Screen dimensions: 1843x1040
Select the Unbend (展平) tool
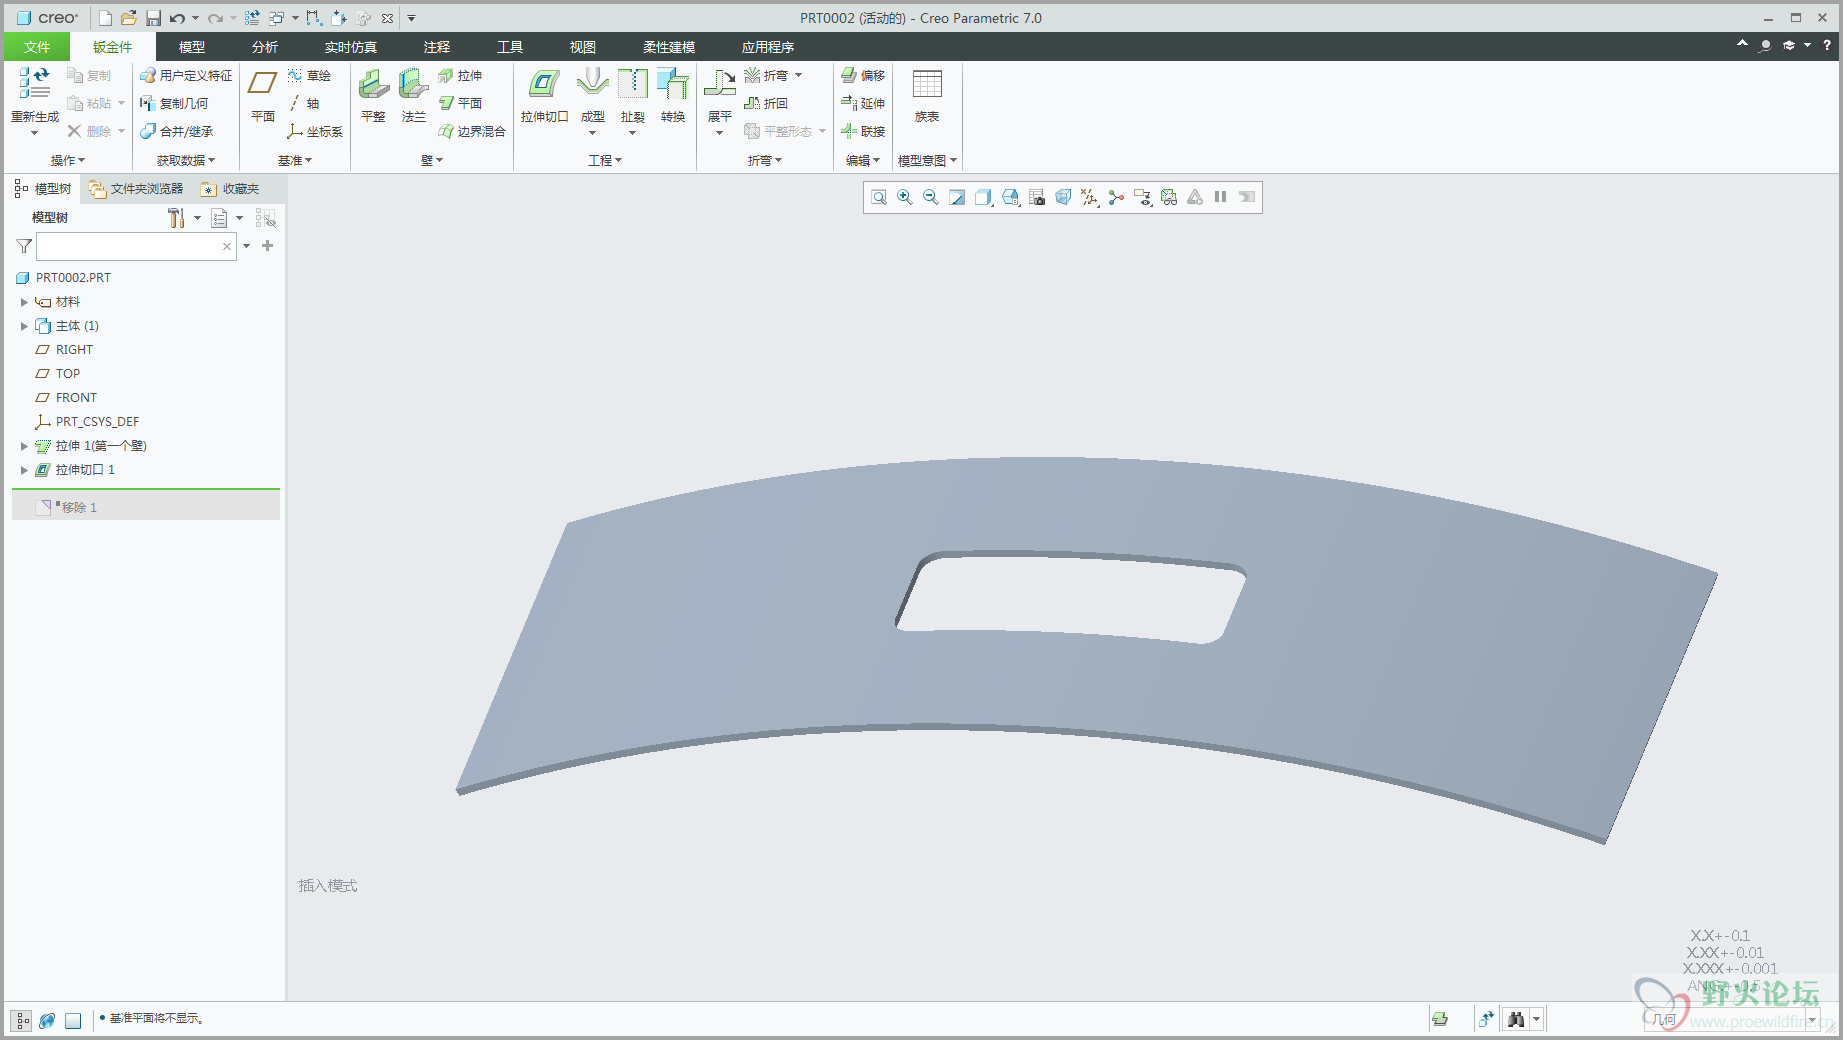[x=720, y=101]
